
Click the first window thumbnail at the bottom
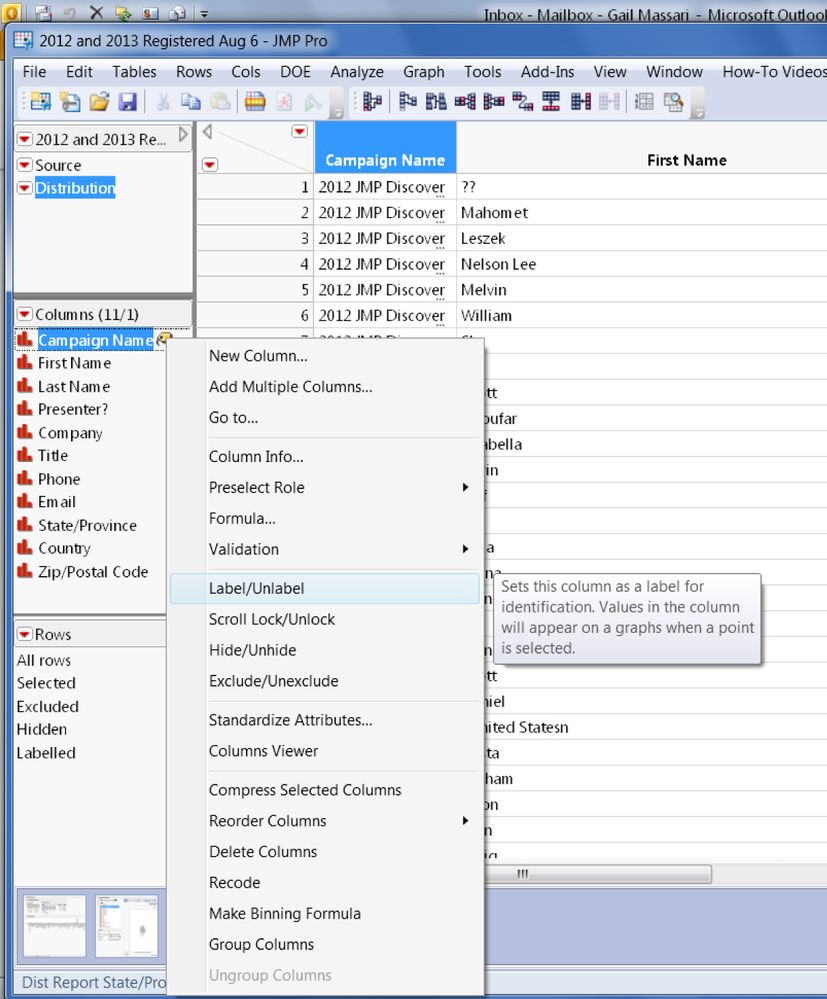(x=54, y=925)
